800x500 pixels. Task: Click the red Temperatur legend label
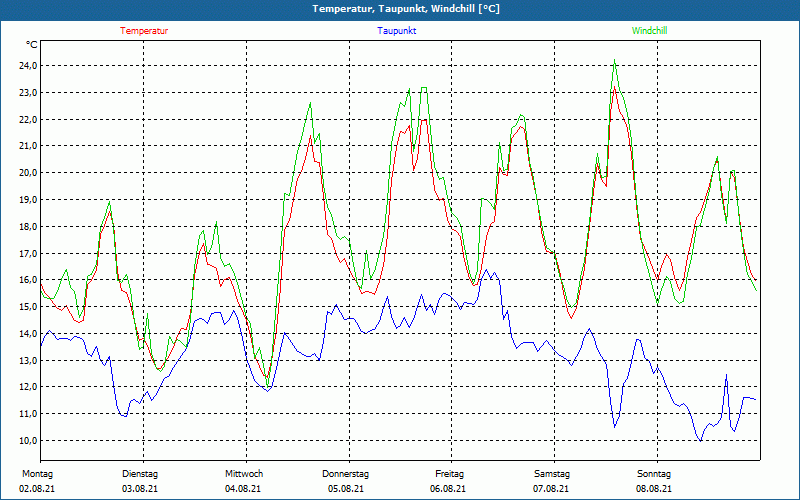click(x=144, y=31)
